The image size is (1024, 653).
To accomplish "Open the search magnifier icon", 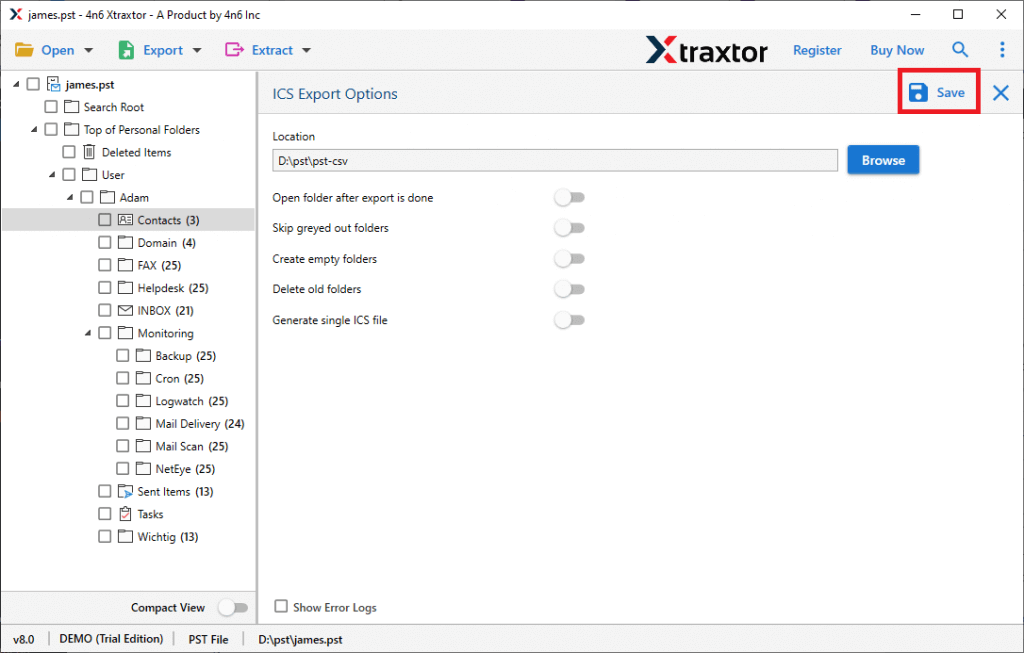I will tap(959, 50).
